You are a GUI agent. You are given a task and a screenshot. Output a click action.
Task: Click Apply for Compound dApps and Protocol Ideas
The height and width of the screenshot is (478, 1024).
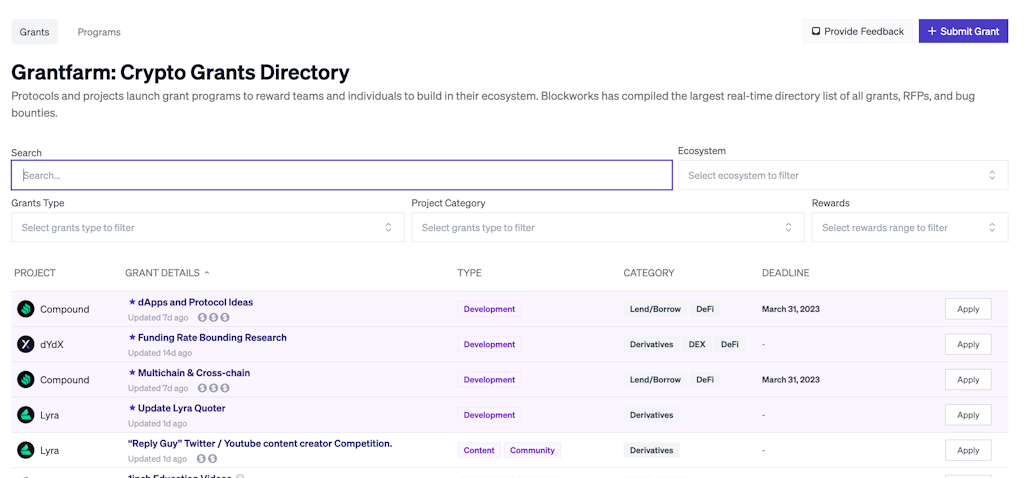point(967,309)
